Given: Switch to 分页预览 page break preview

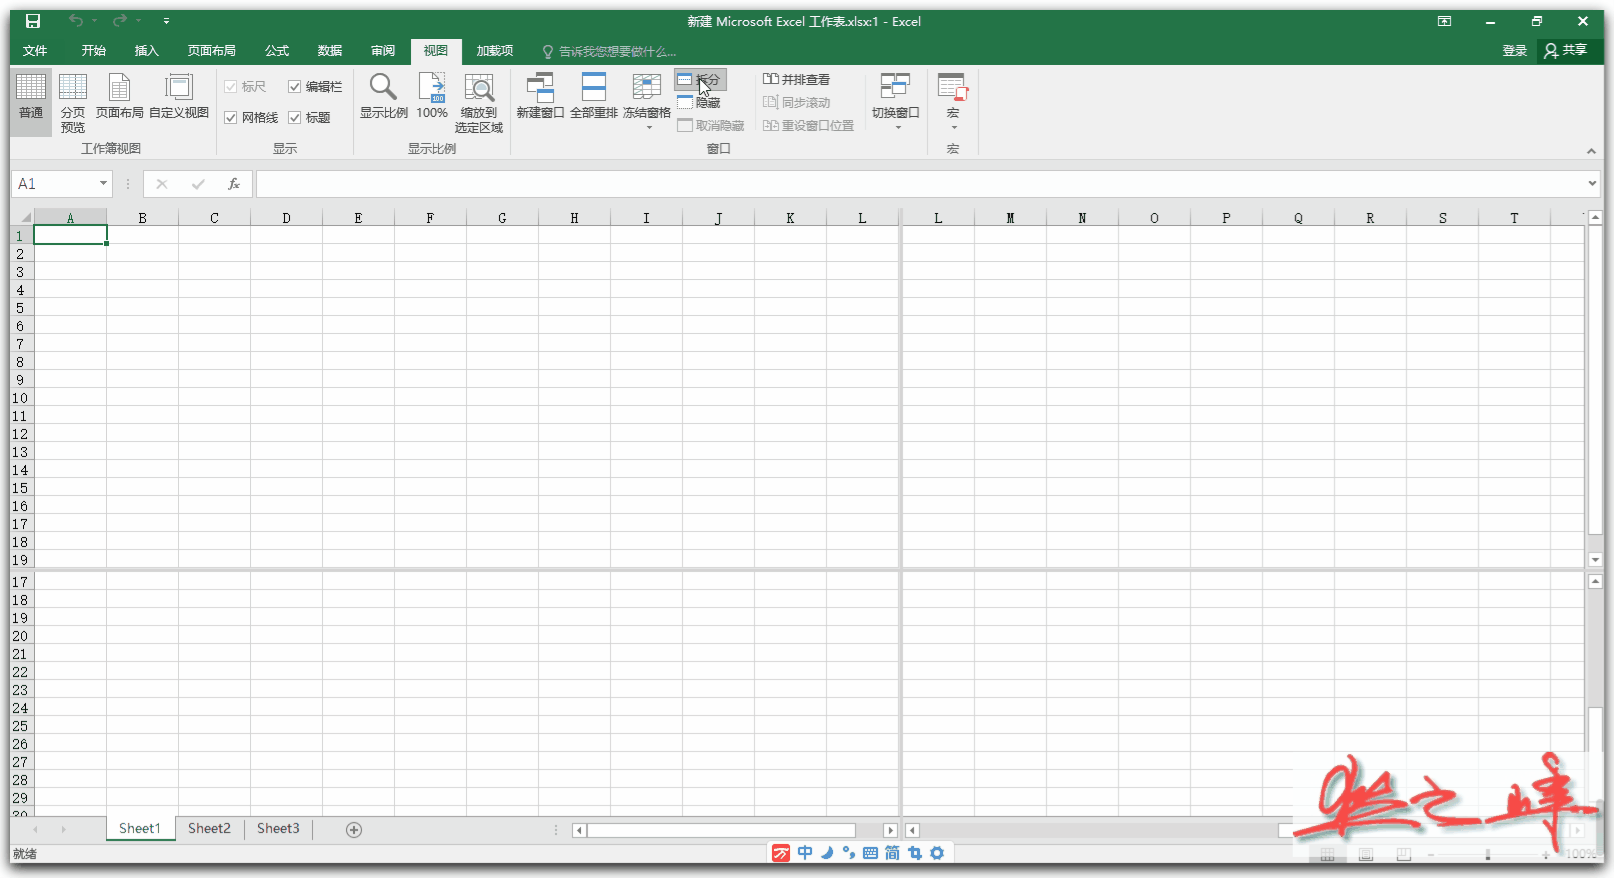Looking at the screenshot, I should tap(73, 103).
